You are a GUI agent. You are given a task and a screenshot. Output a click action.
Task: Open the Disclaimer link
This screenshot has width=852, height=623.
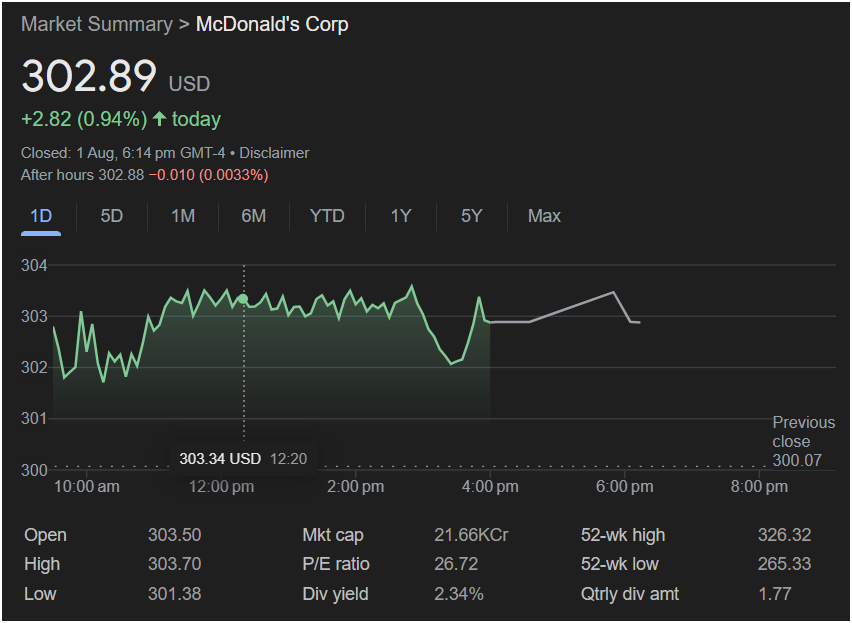pos(274,153)
